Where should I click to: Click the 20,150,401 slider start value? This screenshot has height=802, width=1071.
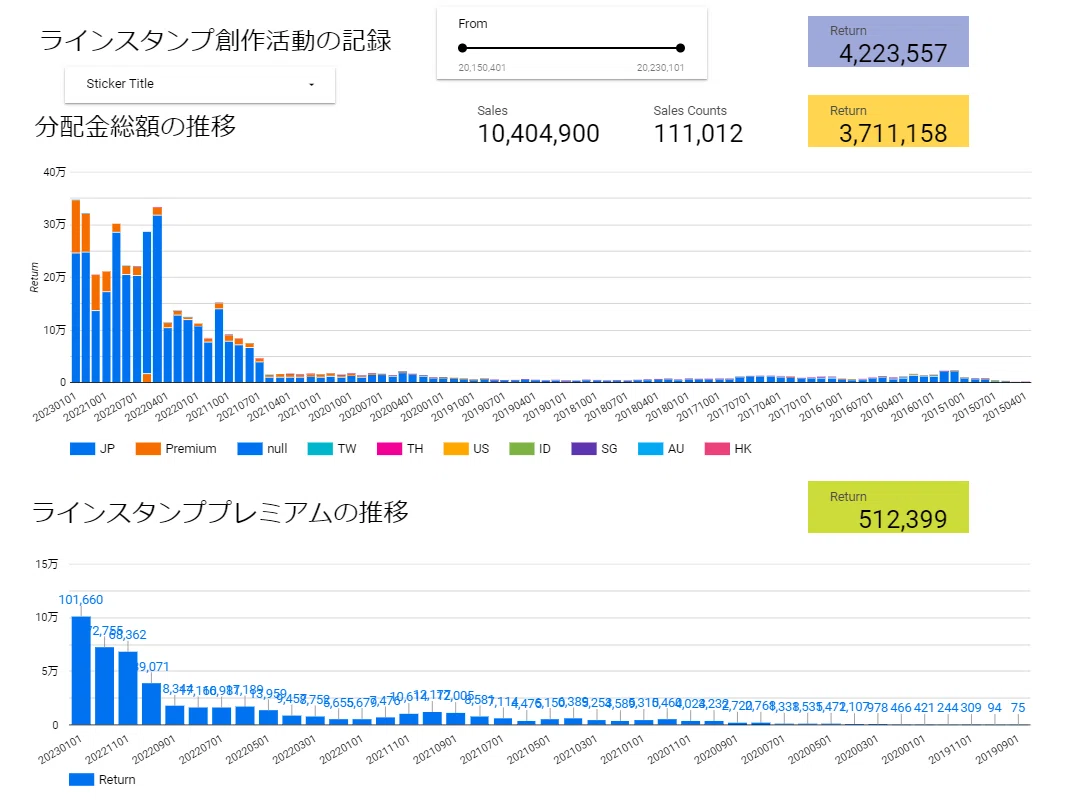point(482,68)
